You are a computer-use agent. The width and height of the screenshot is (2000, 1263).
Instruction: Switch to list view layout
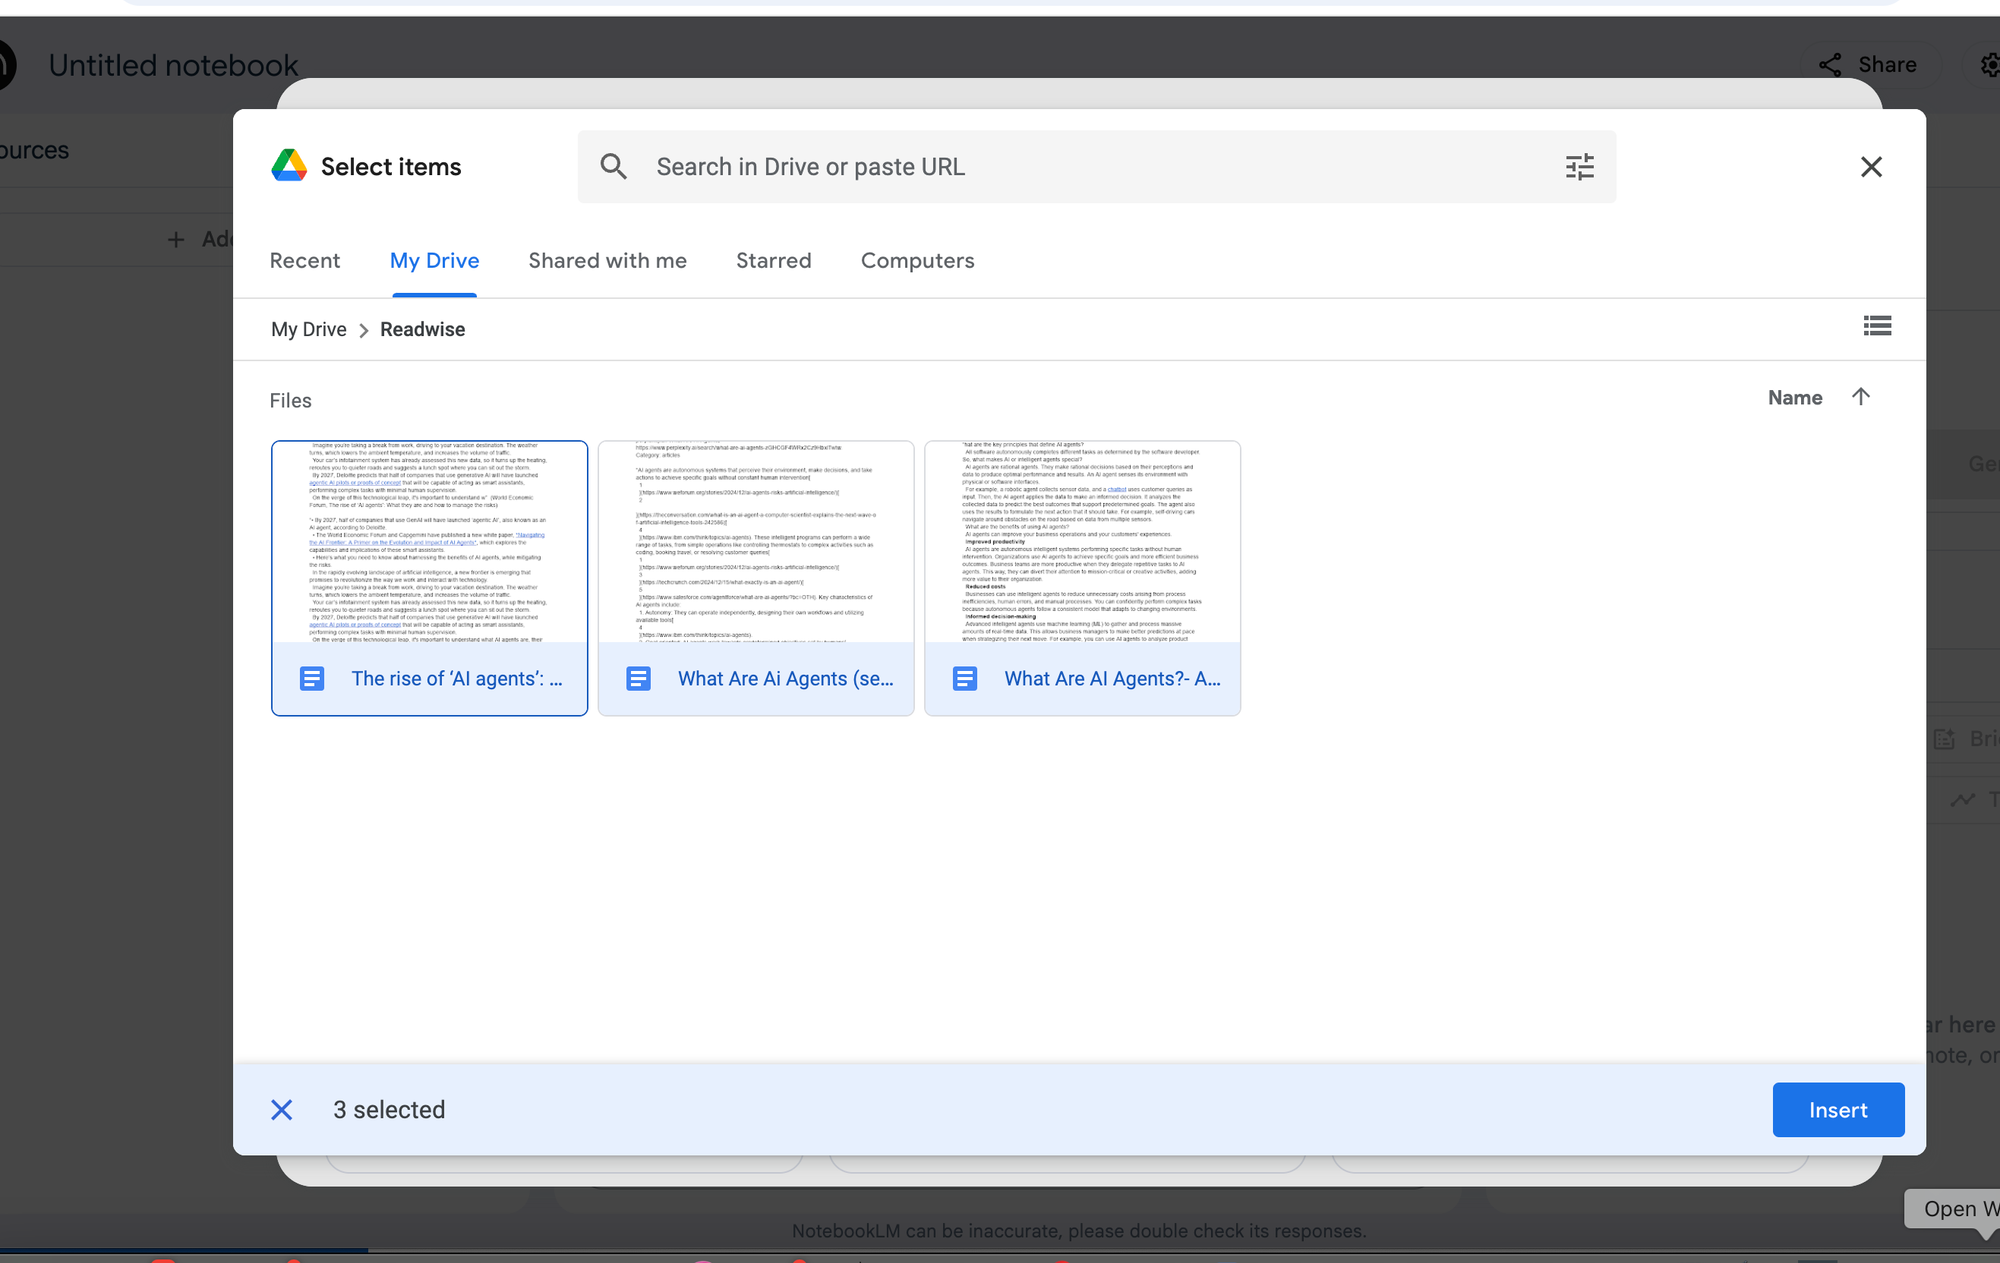click(x=1877, y=326)
